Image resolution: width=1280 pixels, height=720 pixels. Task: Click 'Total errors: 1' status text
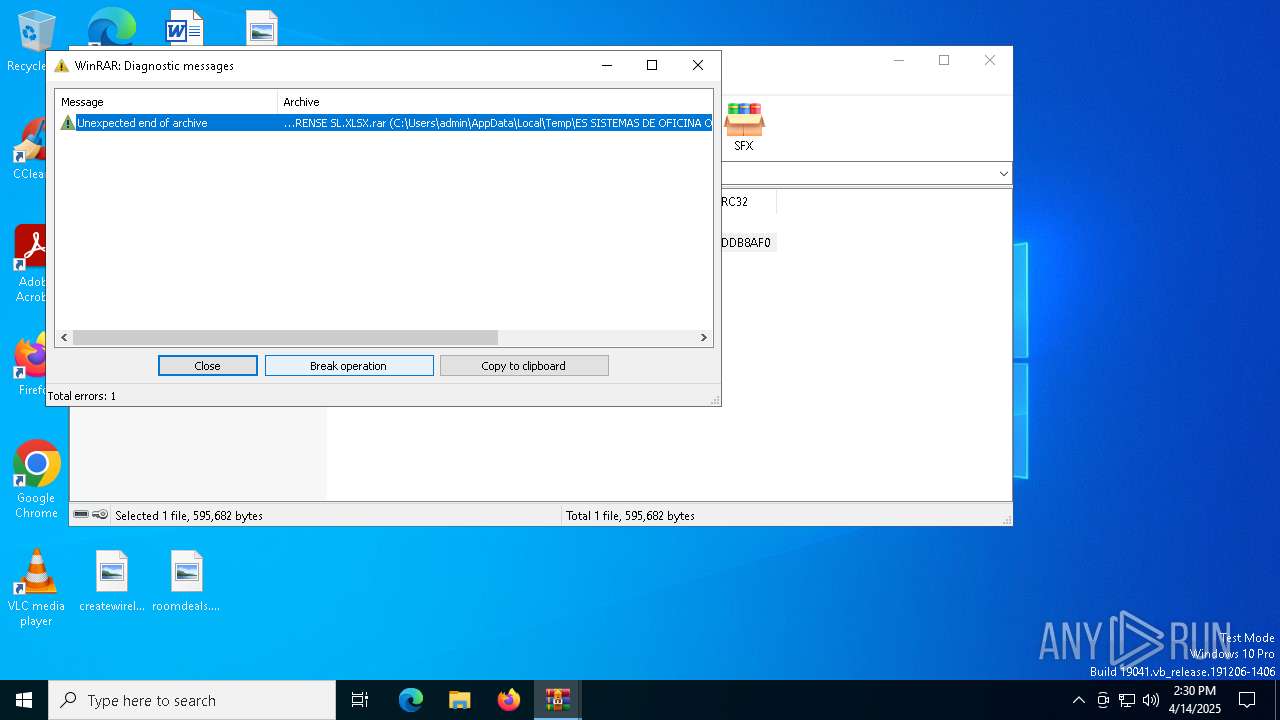(x=82, y=396)
